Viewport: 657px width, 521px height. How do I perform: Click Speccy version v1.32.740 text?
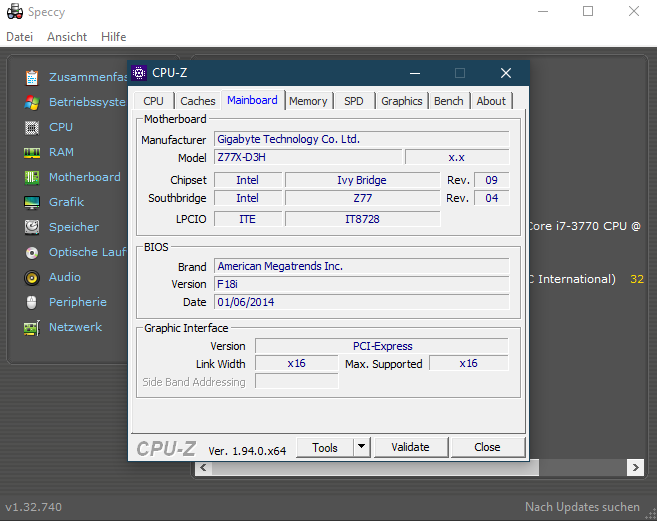tap(34, 507)
